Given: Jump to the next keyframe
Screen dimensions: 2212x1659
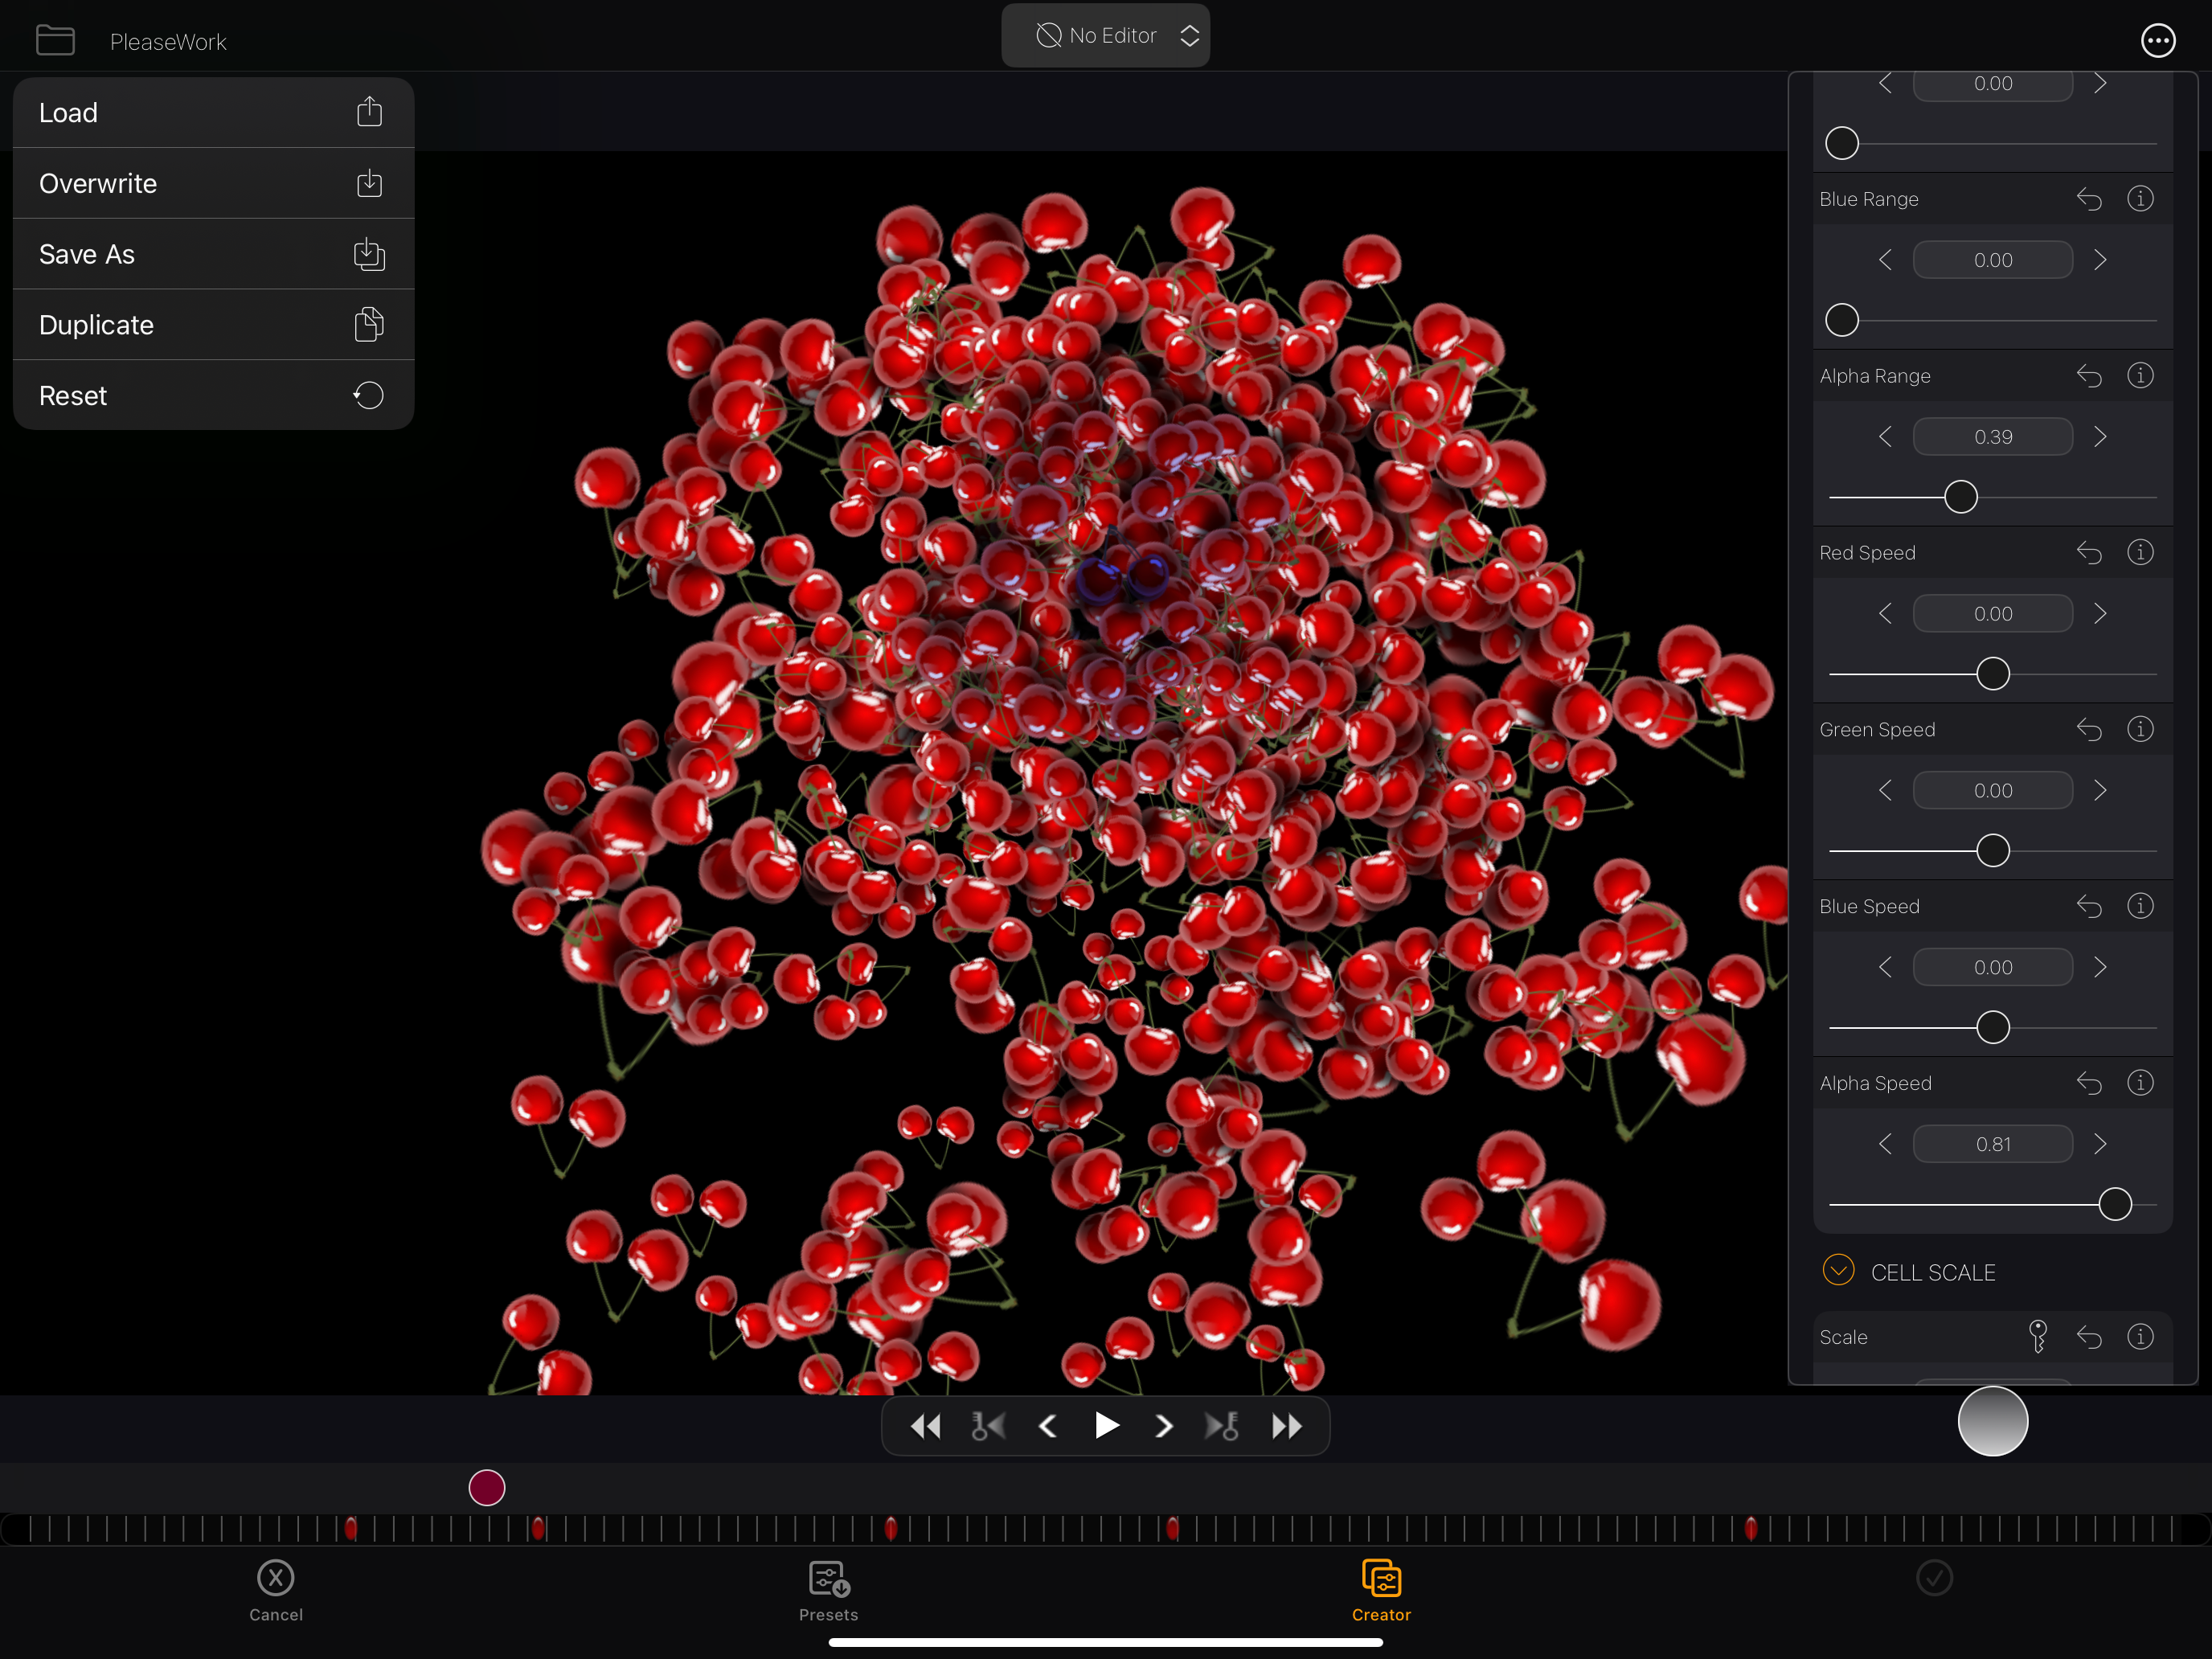Looking at the screenshot, I should click(x=1222, y=1426).
